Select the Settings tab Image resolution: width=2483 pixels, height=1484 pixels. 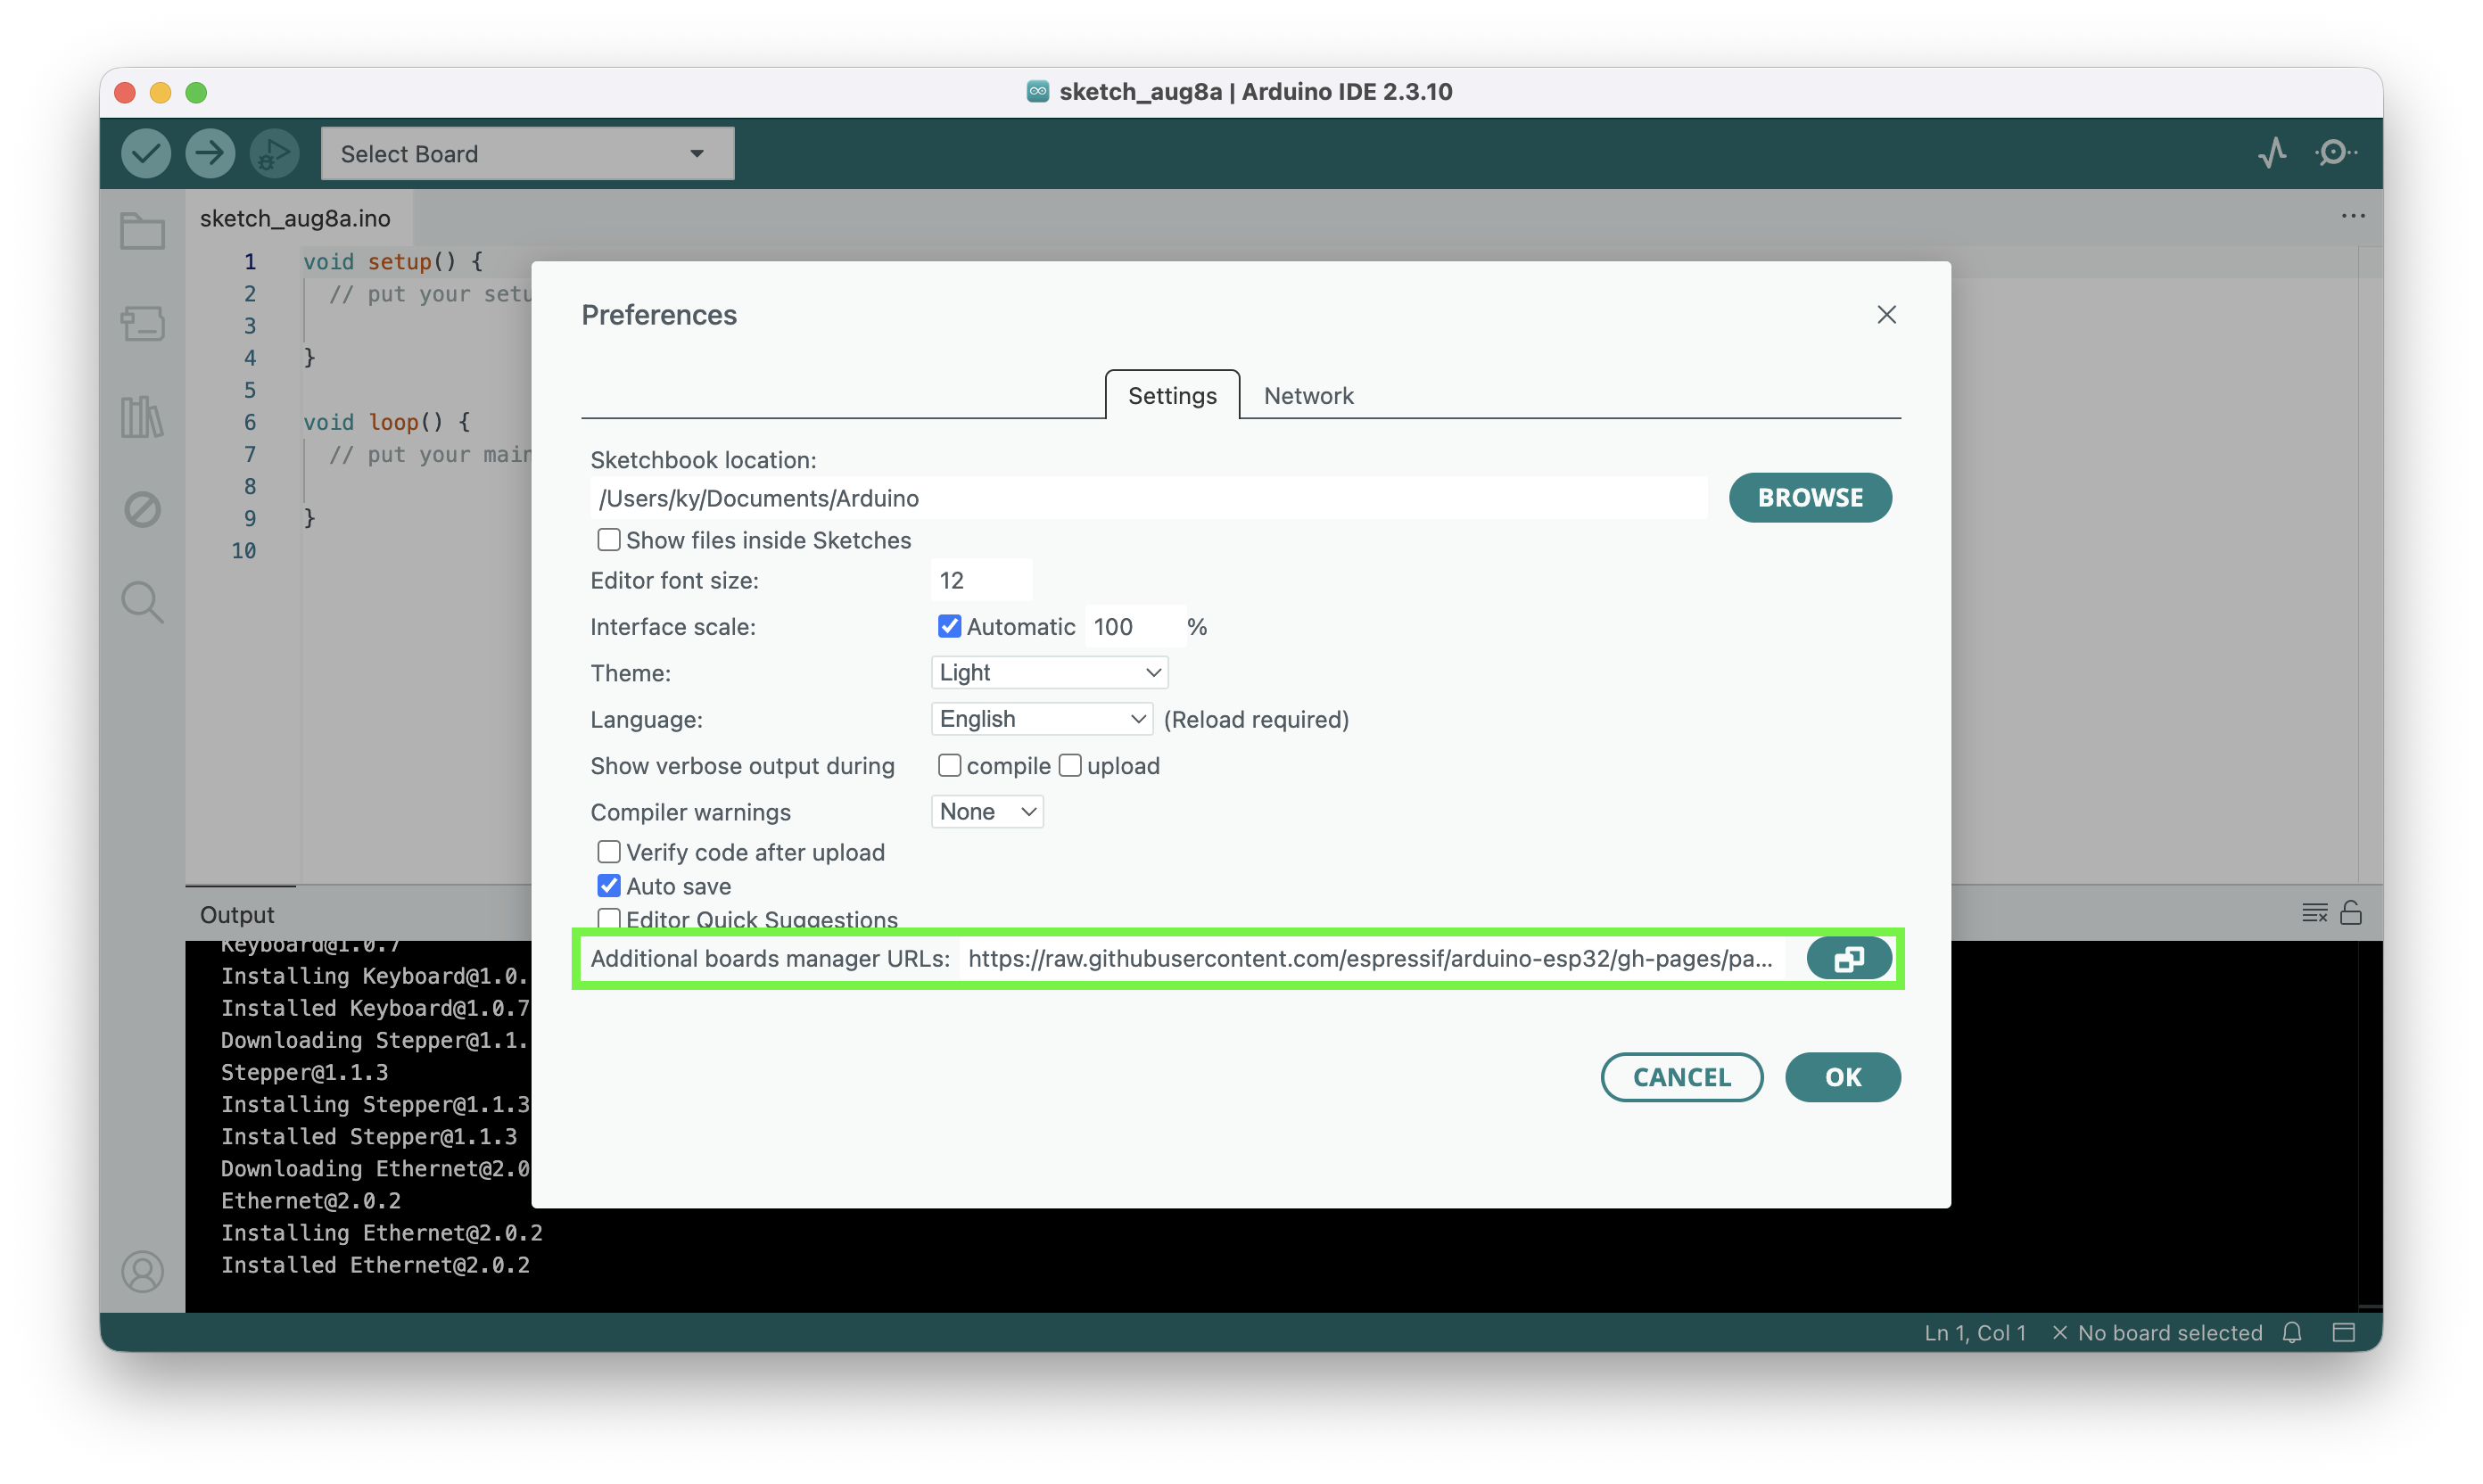pyautogui.click(x=1172, y=395)
